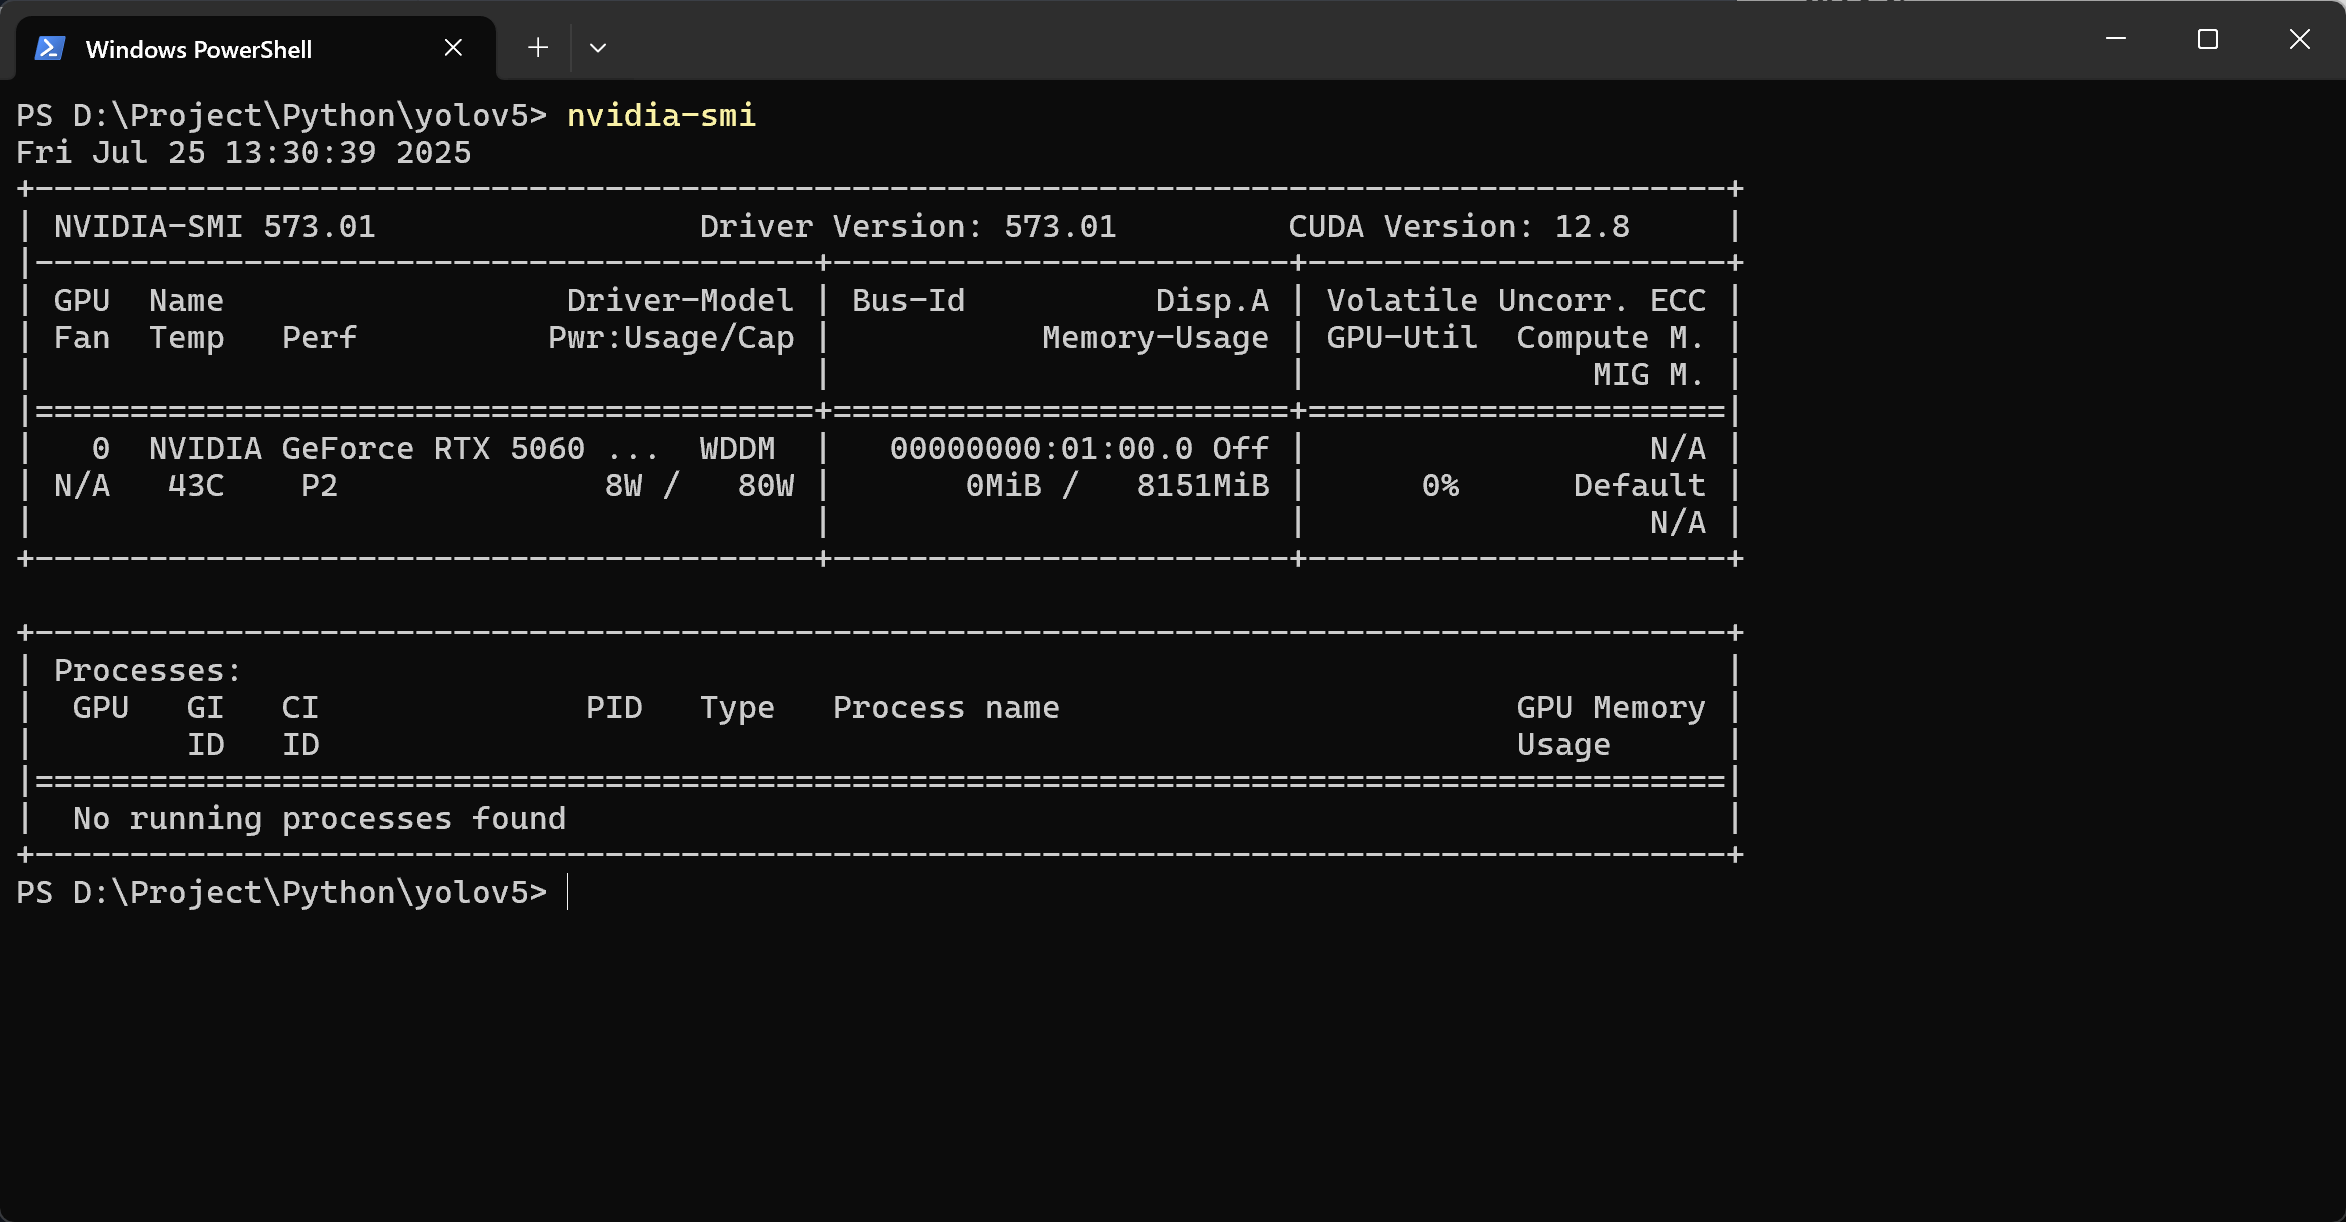Click "No running processes found" message
This screenshot has width=2346, height=1222.
click(x=319, y=819)
